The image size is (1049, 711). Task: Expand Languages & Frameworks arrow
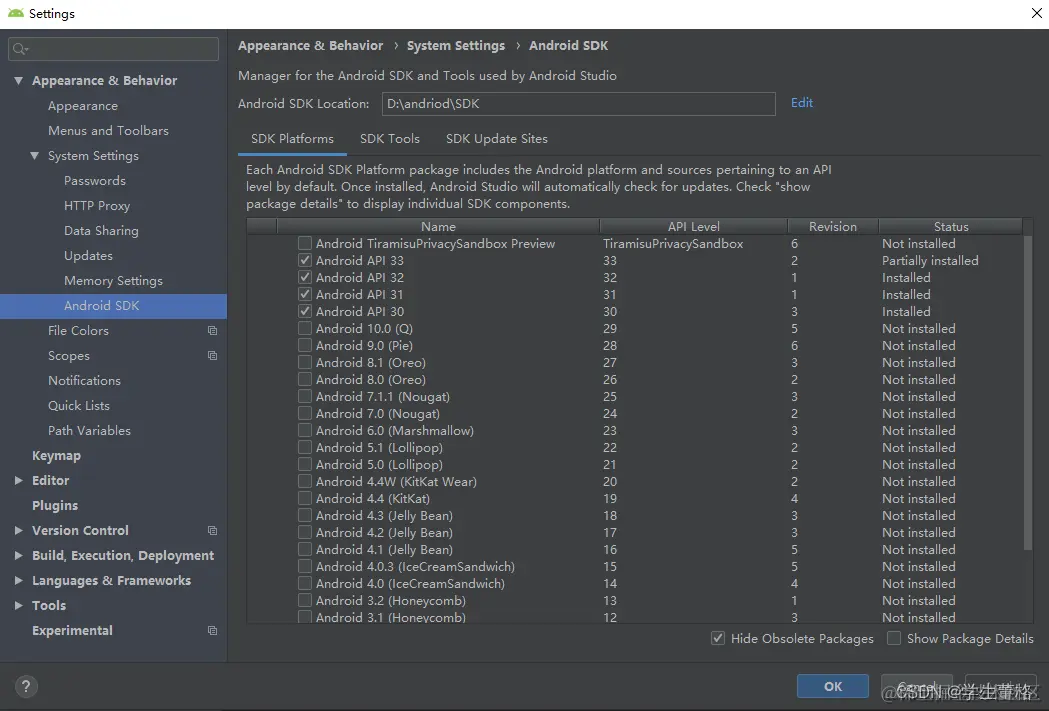pos(18,580)
